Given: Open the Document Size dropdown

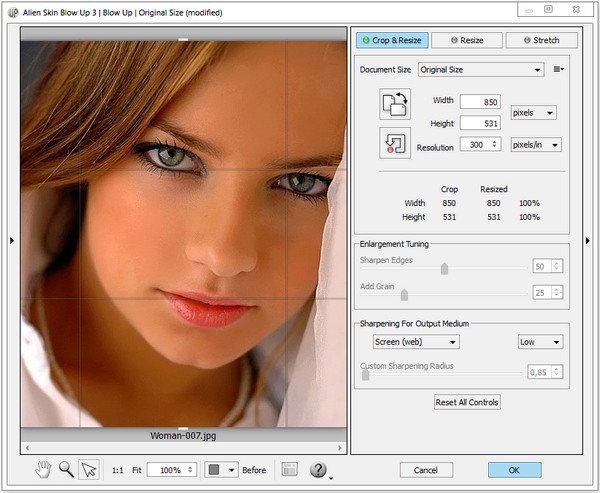Looking at the screenshot, I should [480, 69].
